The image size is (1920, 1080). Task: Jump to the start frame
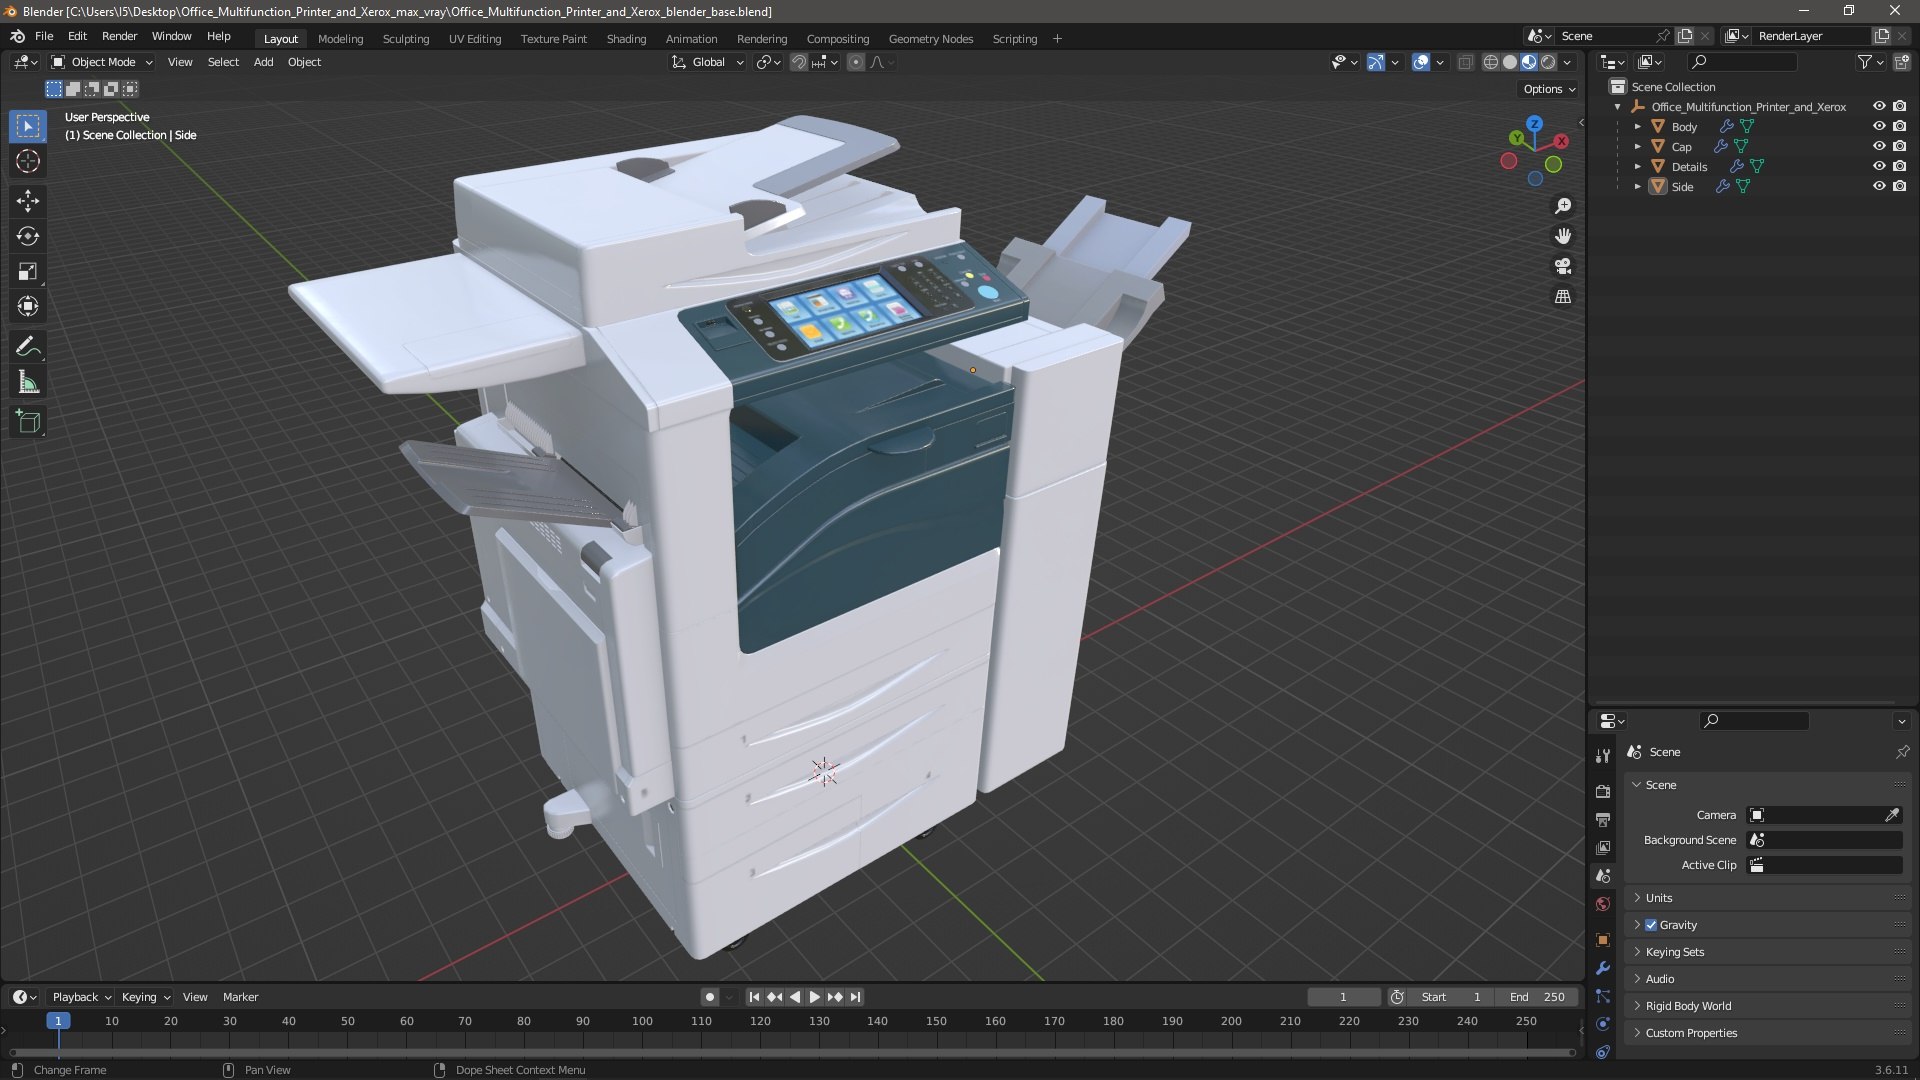[x=754, y=997]
